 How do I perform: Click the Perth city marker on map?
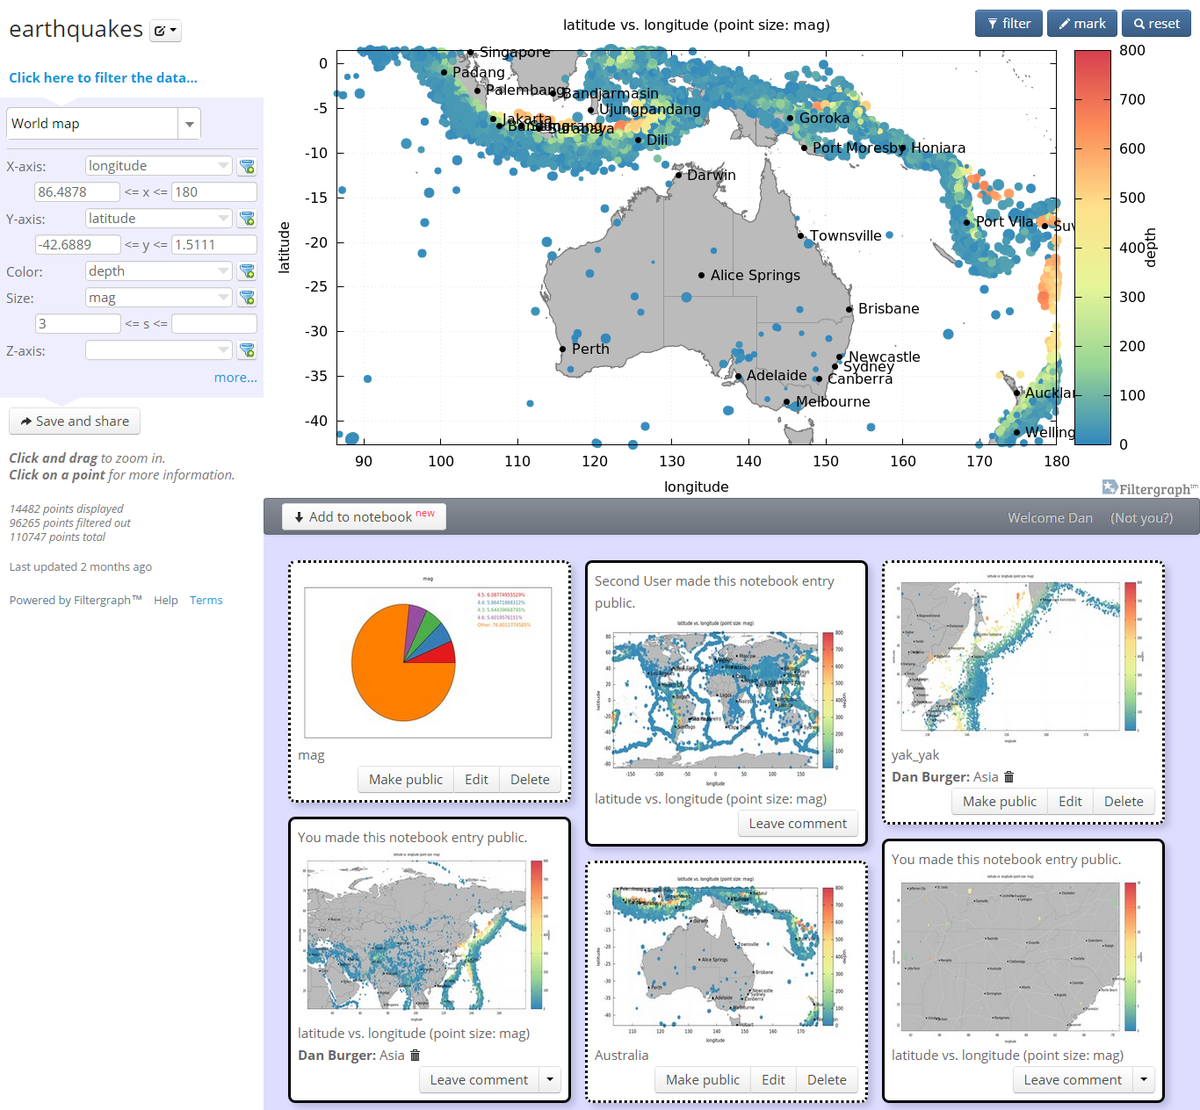pyautogui.click(x=563, y=349)
